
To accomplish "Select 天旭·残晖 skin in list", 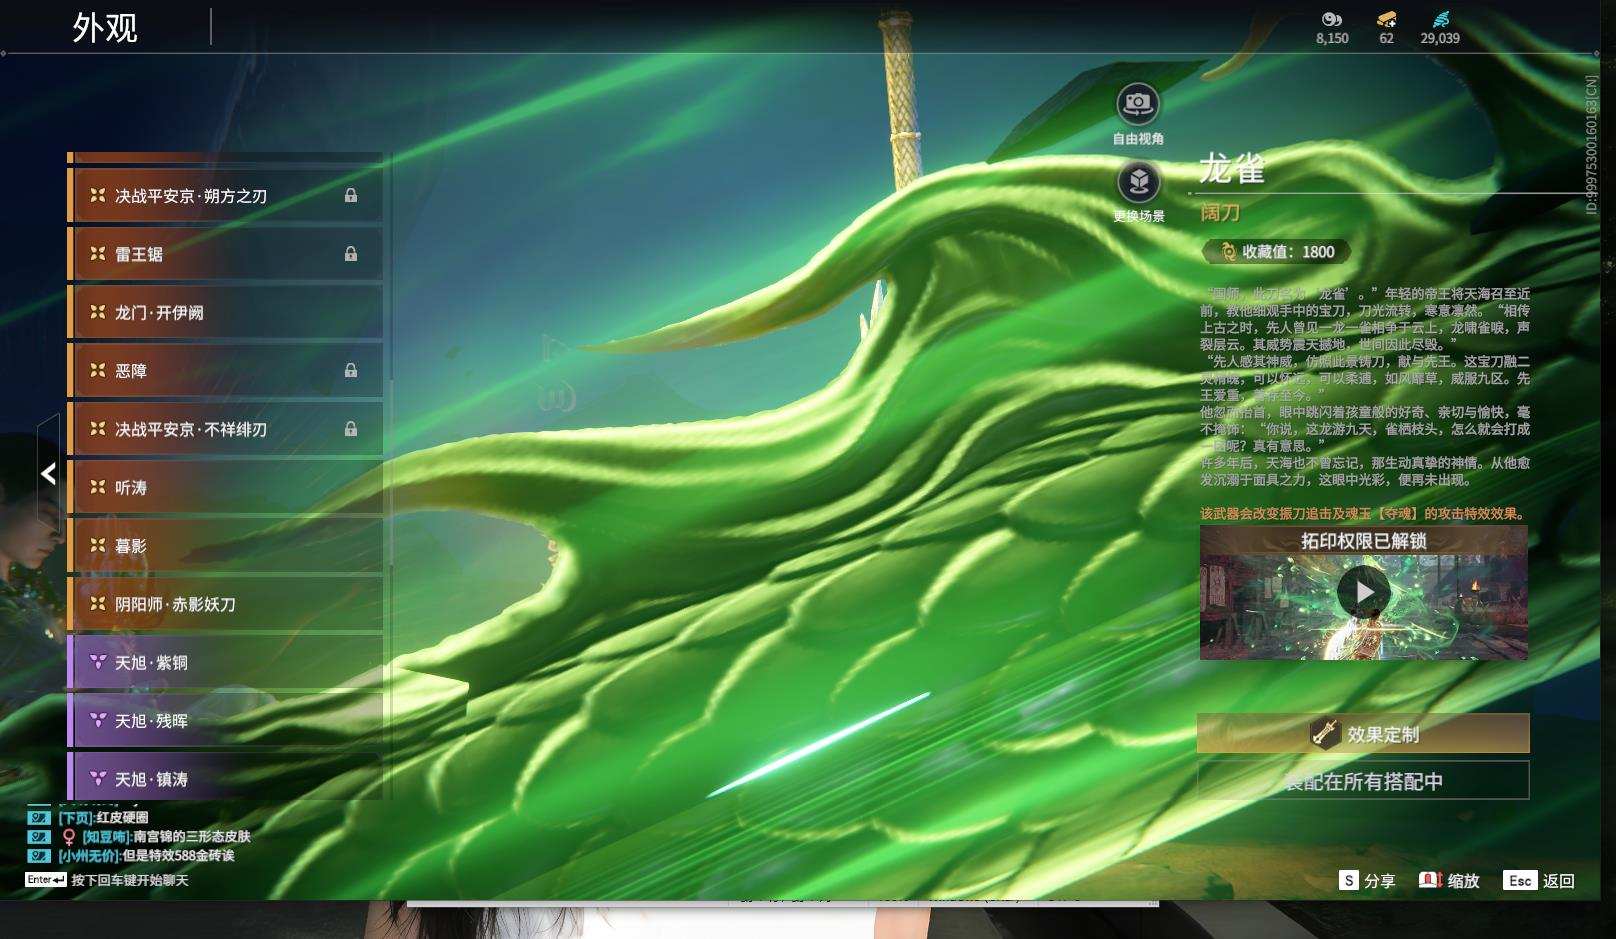I will 225,720.
